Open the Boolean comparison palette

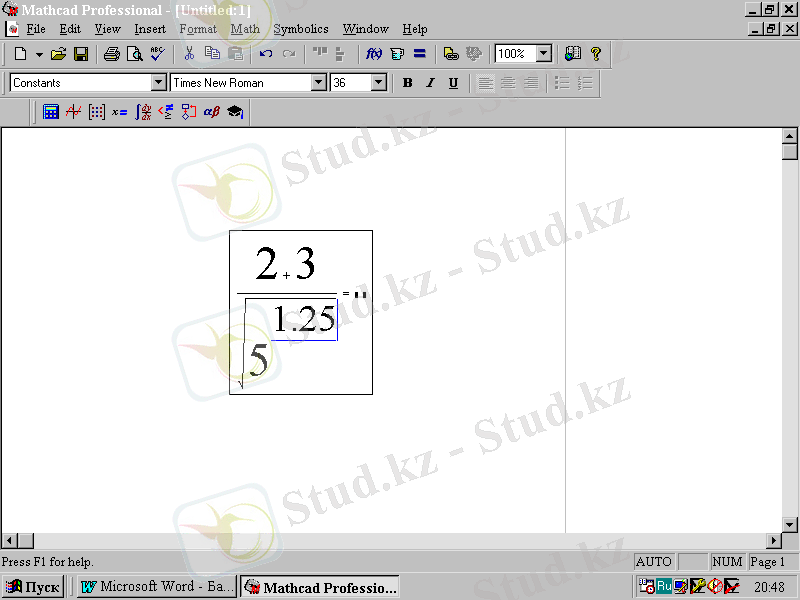(x=166, y=112)
